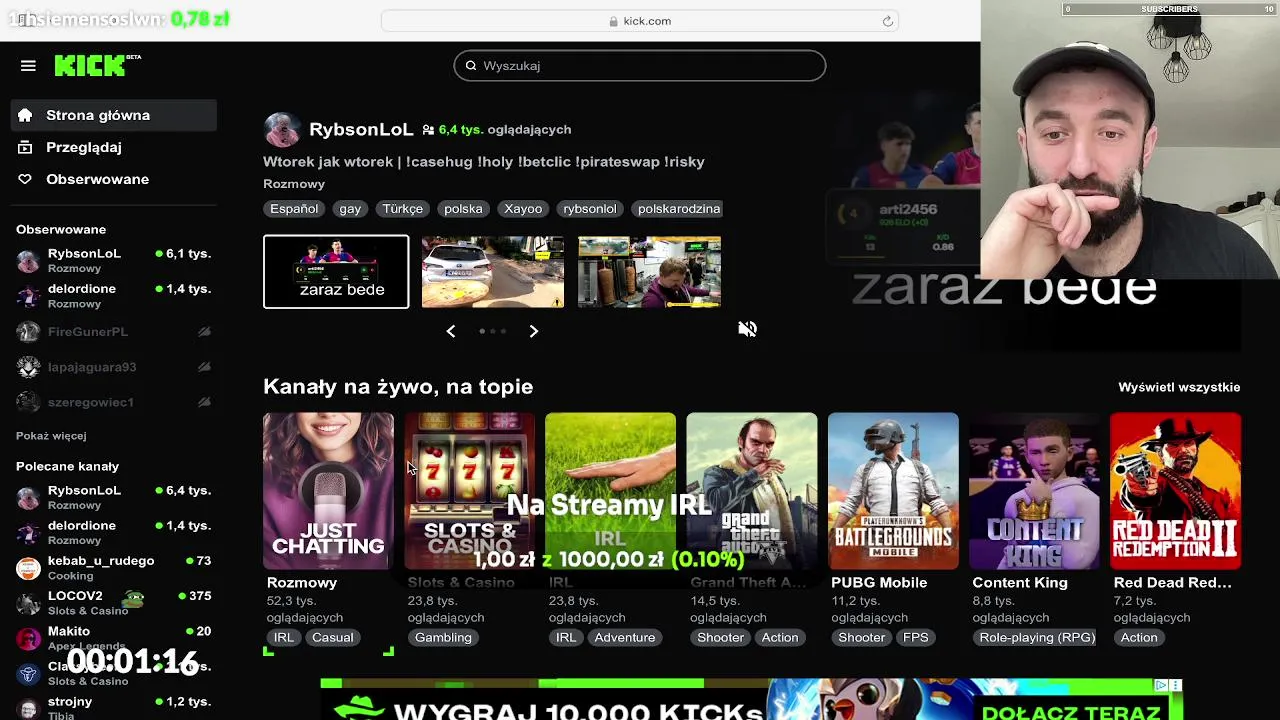
Task: Click the kick.com address bar
Action: pyautogui.click(x=640, y=21)
